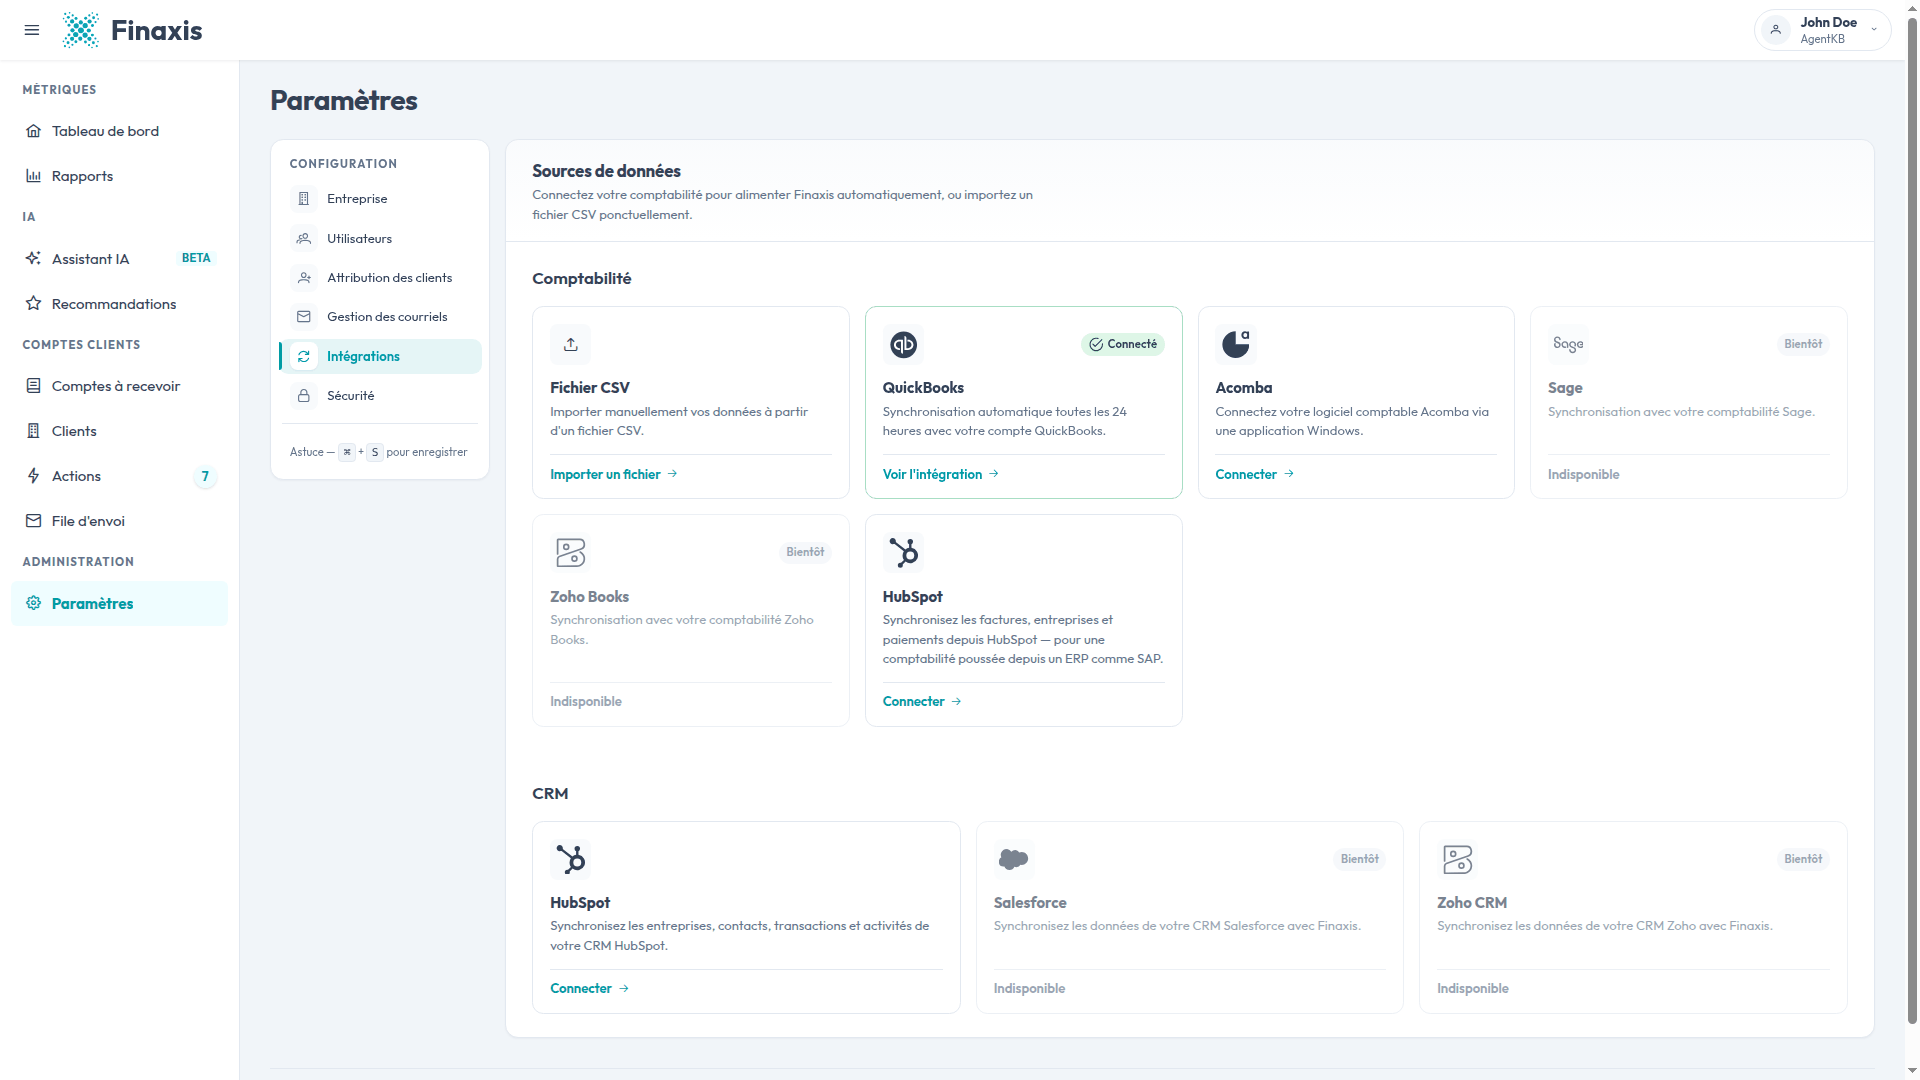
Task: Open Clients in sidebar
Action: [x=119, y=430]
